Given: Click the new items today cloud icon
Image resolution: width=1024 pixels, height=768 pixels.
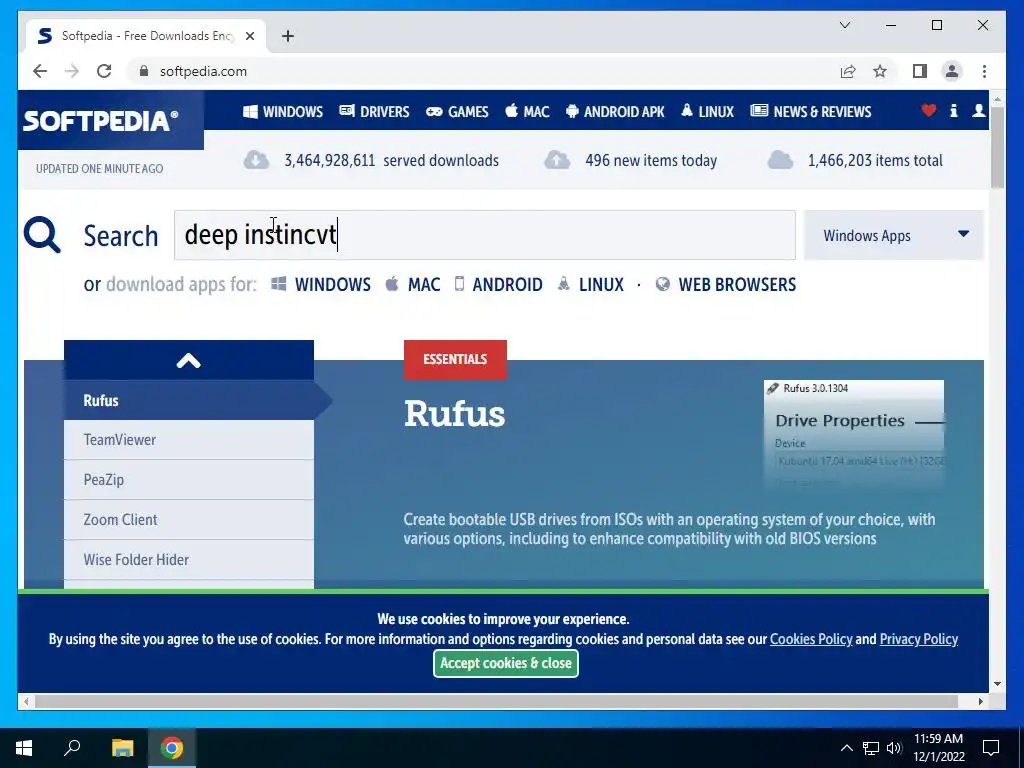Looking at the screenshot, I should click(557, 160).
